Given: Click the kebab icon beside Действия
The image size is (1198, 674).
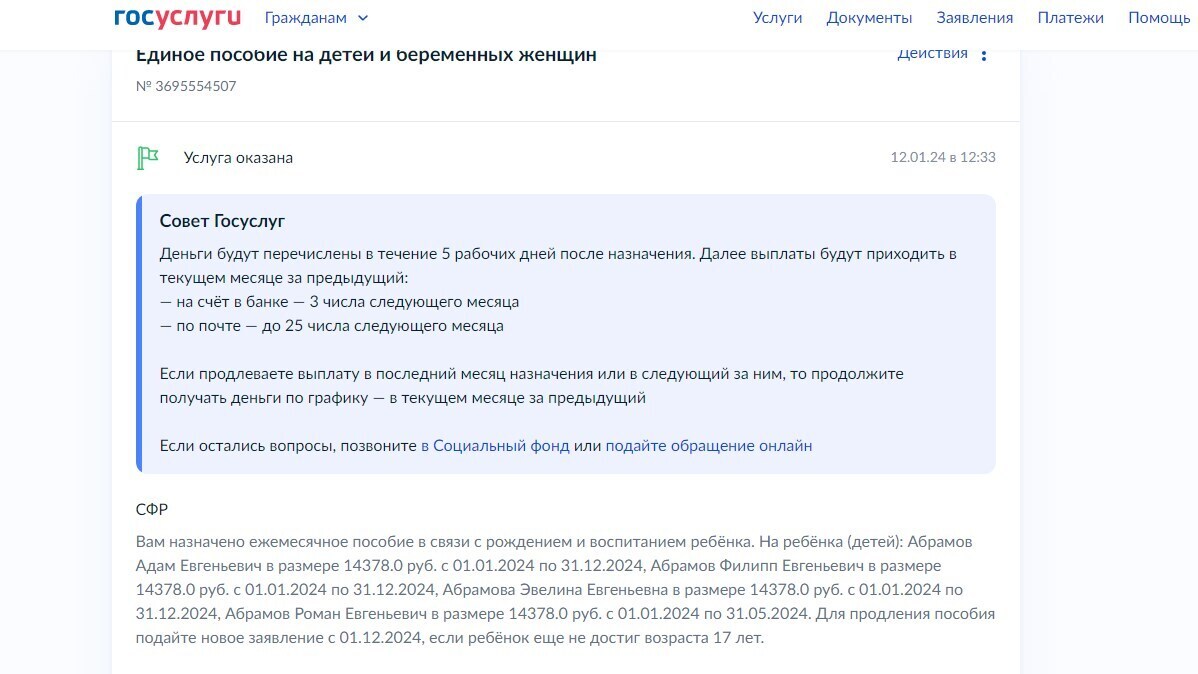Looking at the screenshot, I should (983, 54).
